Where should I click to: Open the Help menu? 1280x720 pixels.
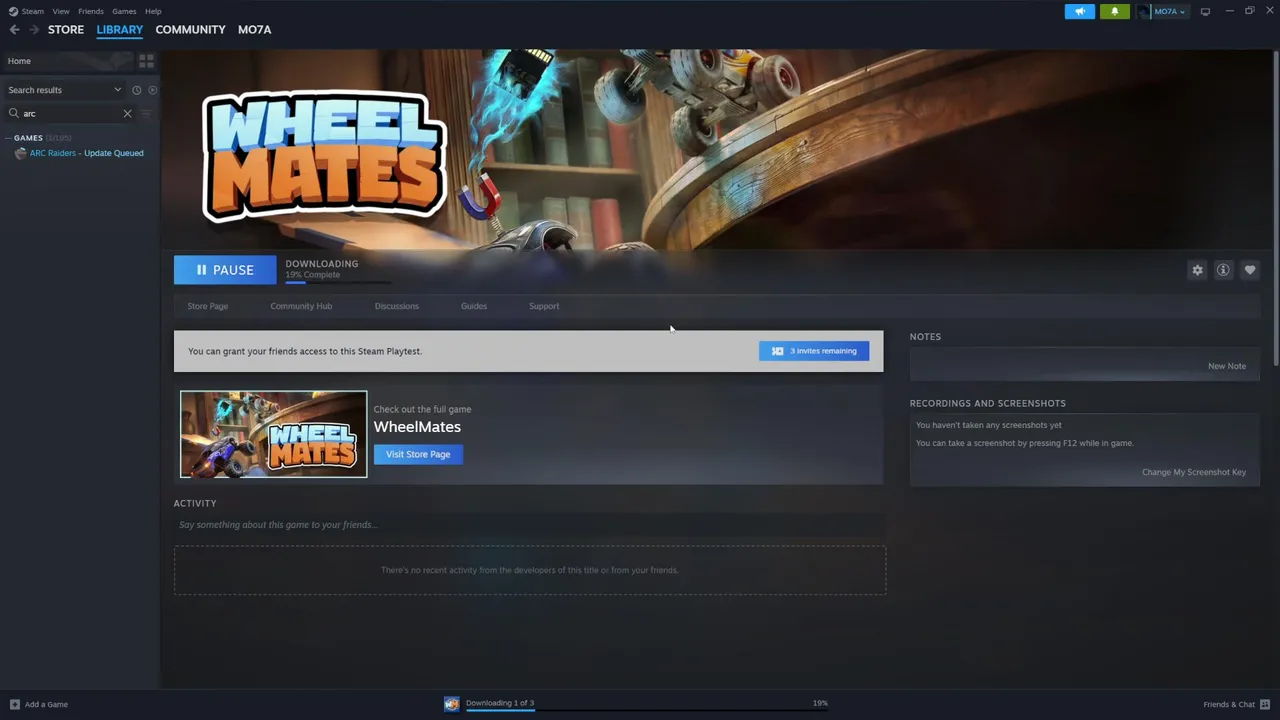[153, 11]
